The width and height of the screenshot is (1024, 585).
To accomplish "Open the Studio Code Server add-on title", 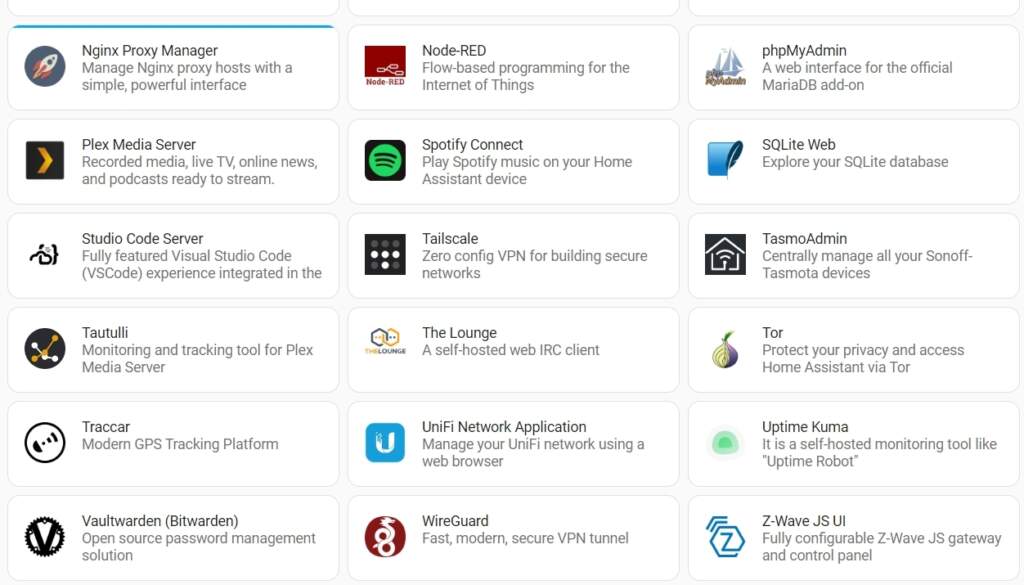I will [x=142, y=239].
